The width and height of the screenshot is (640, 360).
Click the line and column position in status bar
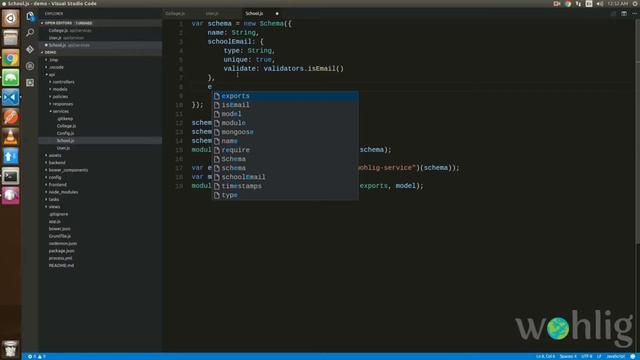545,356
